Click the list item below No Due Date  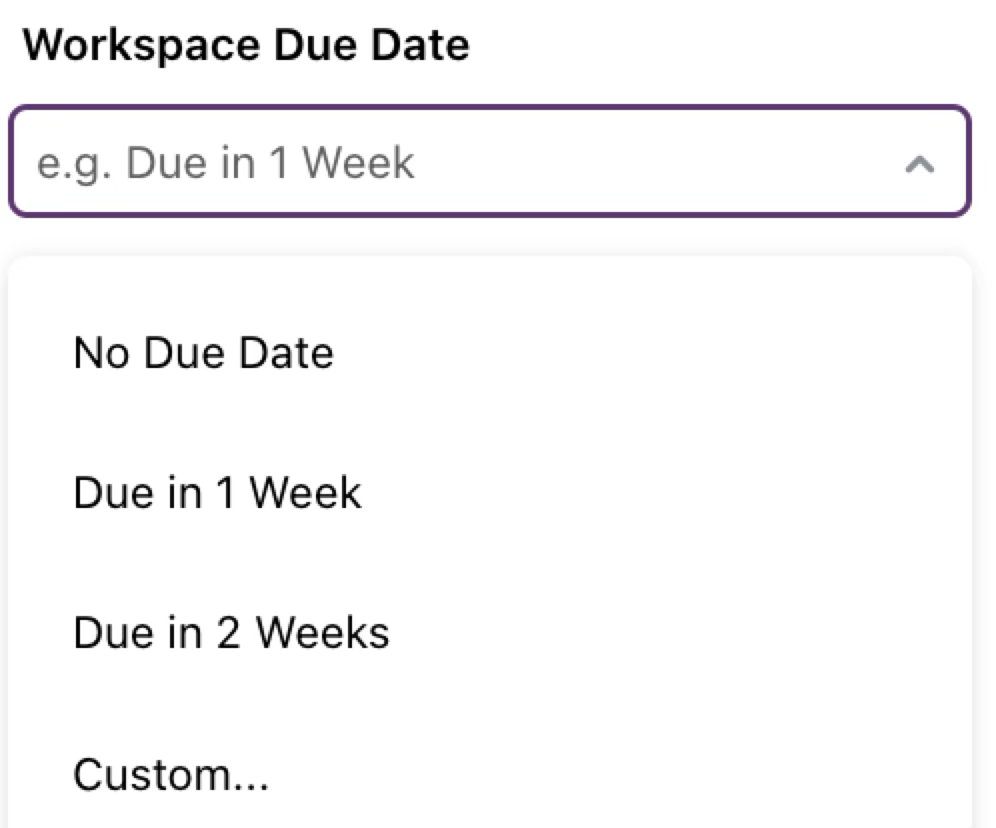pos(217,493)
